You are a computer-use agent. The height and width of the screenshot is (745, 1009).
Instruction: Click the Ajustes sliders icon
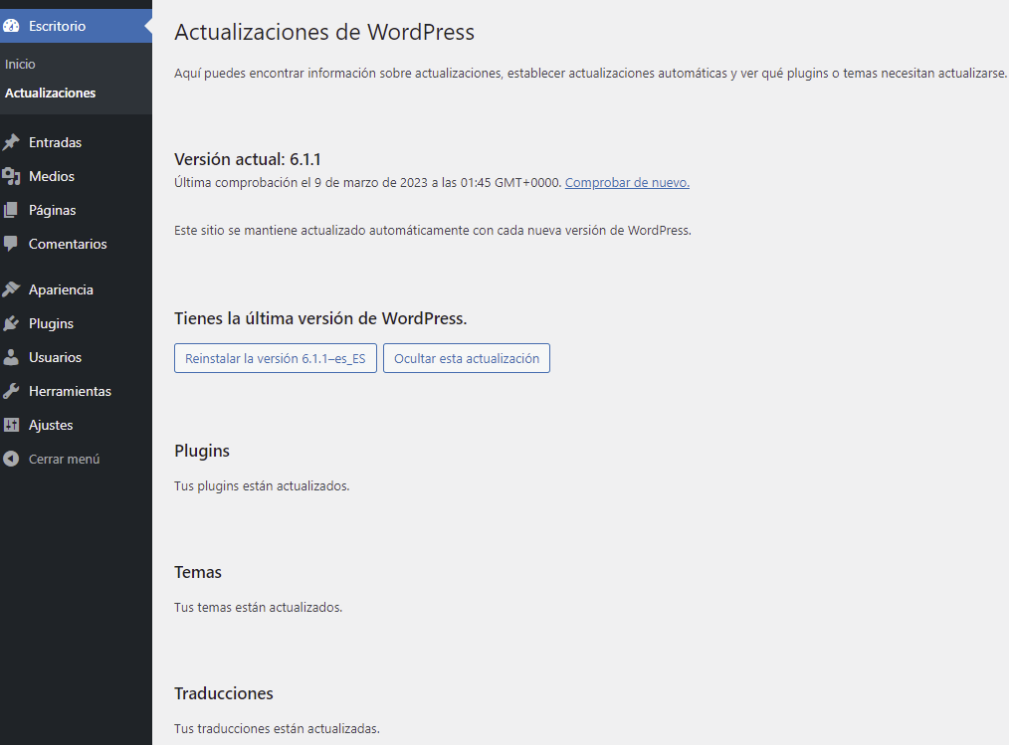click(x=11, y=425)
